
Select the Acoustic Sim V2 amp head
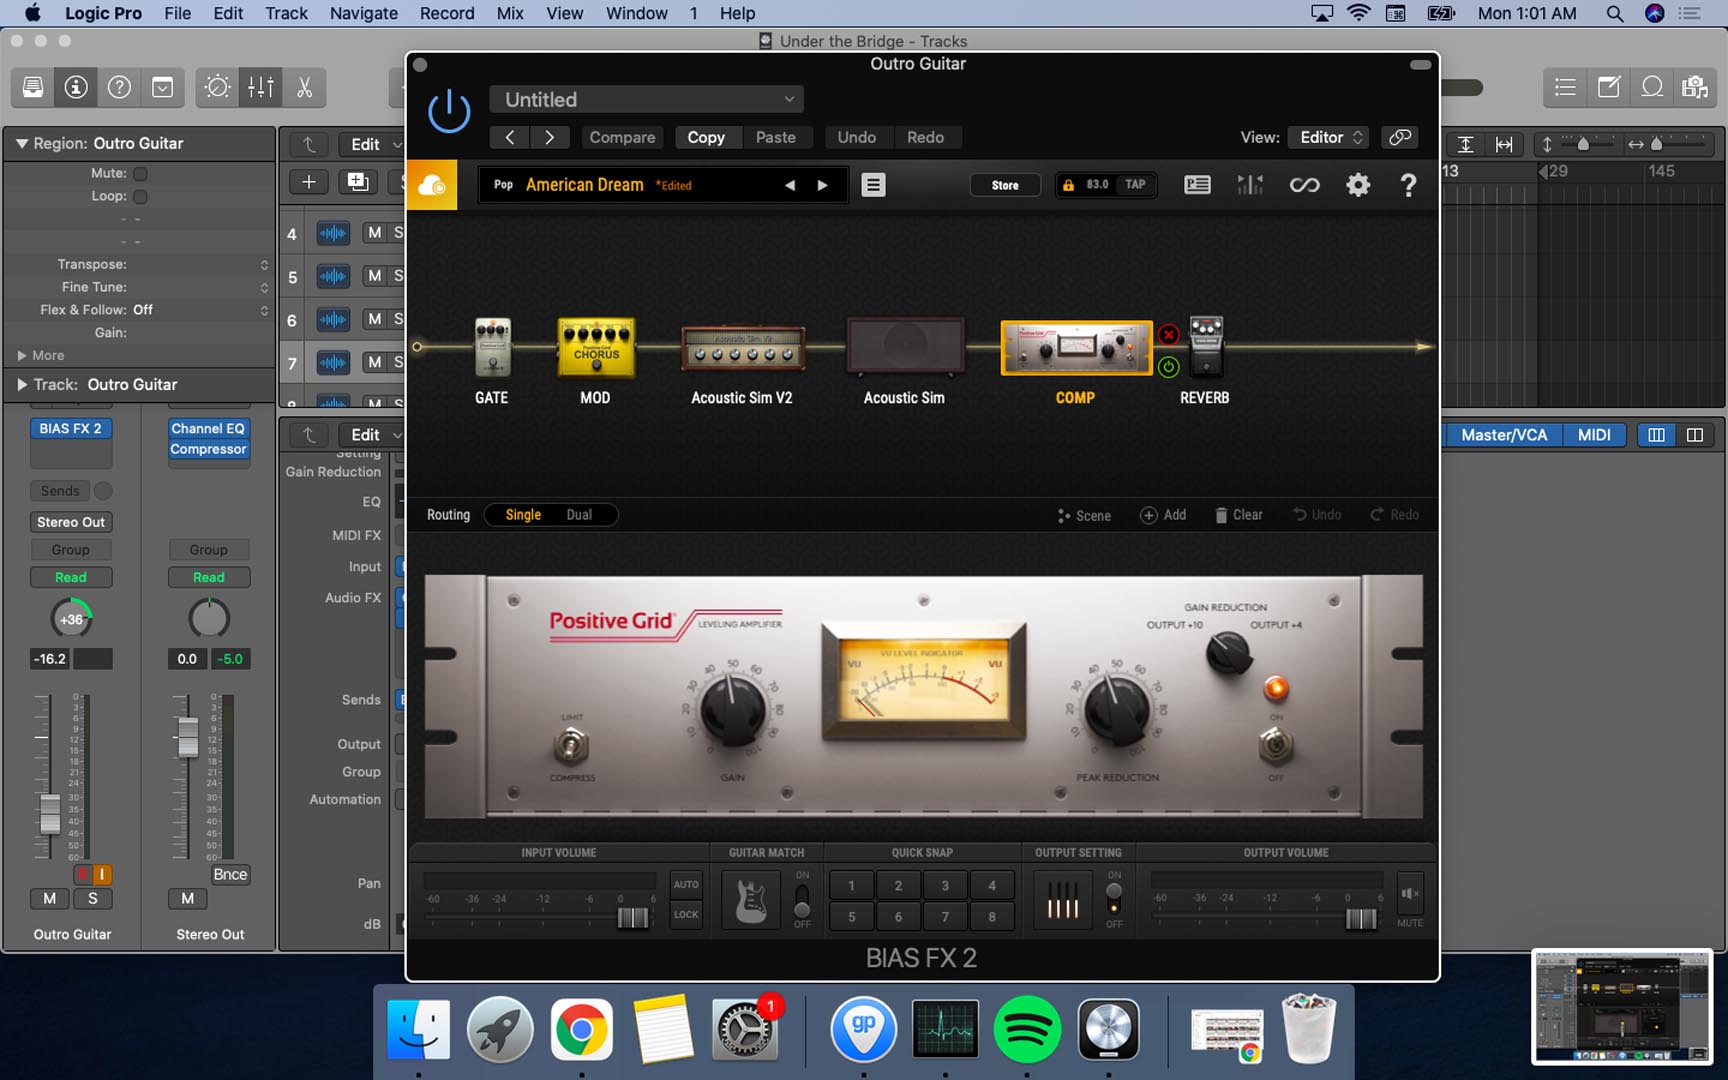point(742,348)
